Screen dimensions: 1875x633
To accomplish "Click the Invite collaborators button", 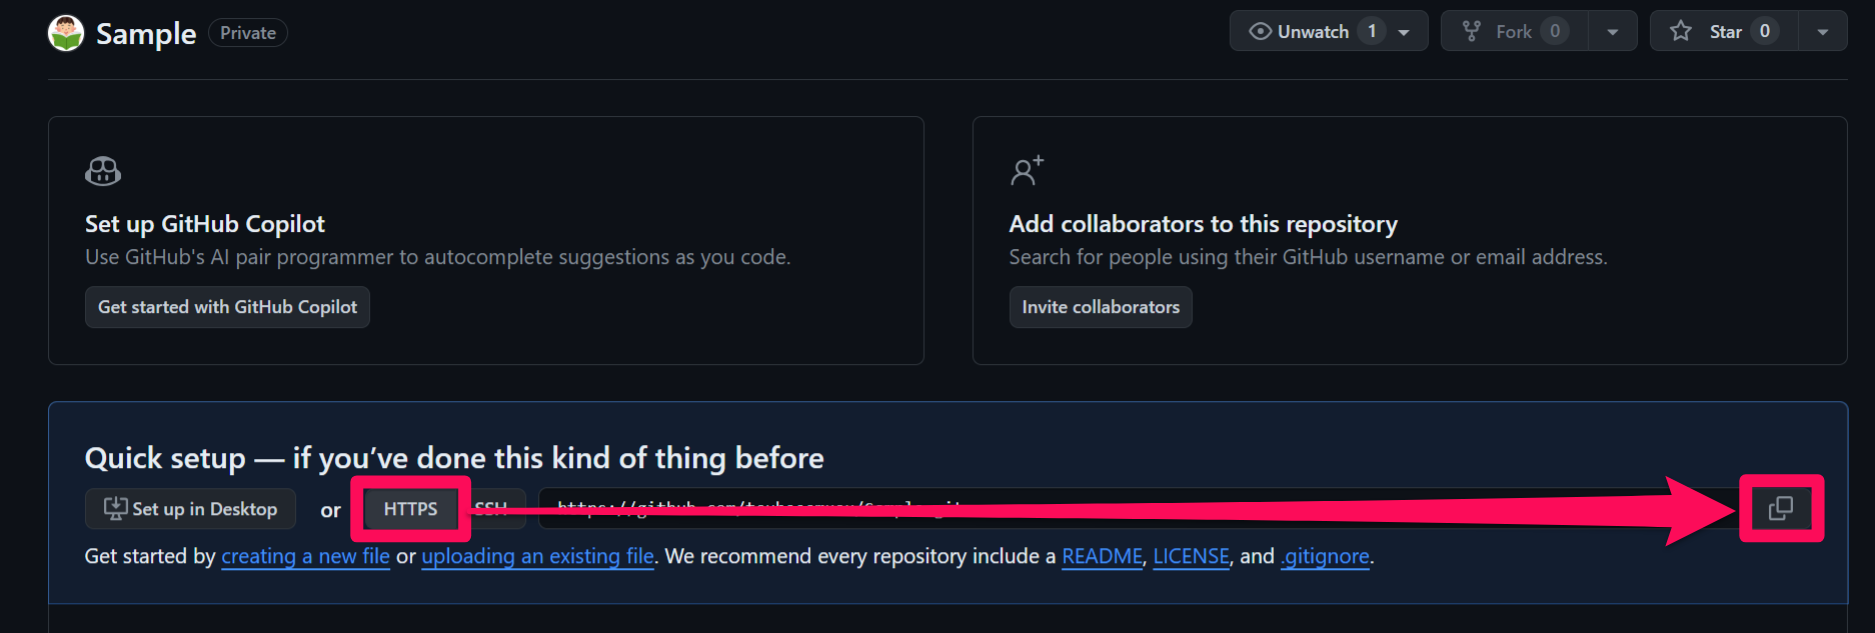I will tap(1100, 307).
